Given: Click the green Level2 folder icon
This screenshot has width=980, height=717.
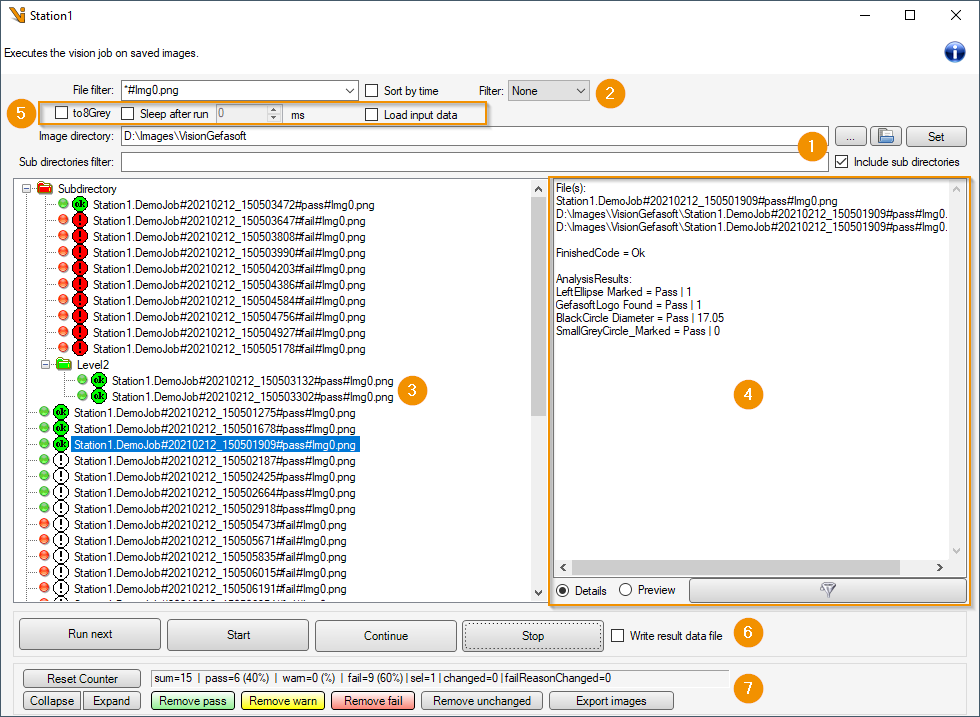Looking at the screenshot, I should tap(63, 364).
